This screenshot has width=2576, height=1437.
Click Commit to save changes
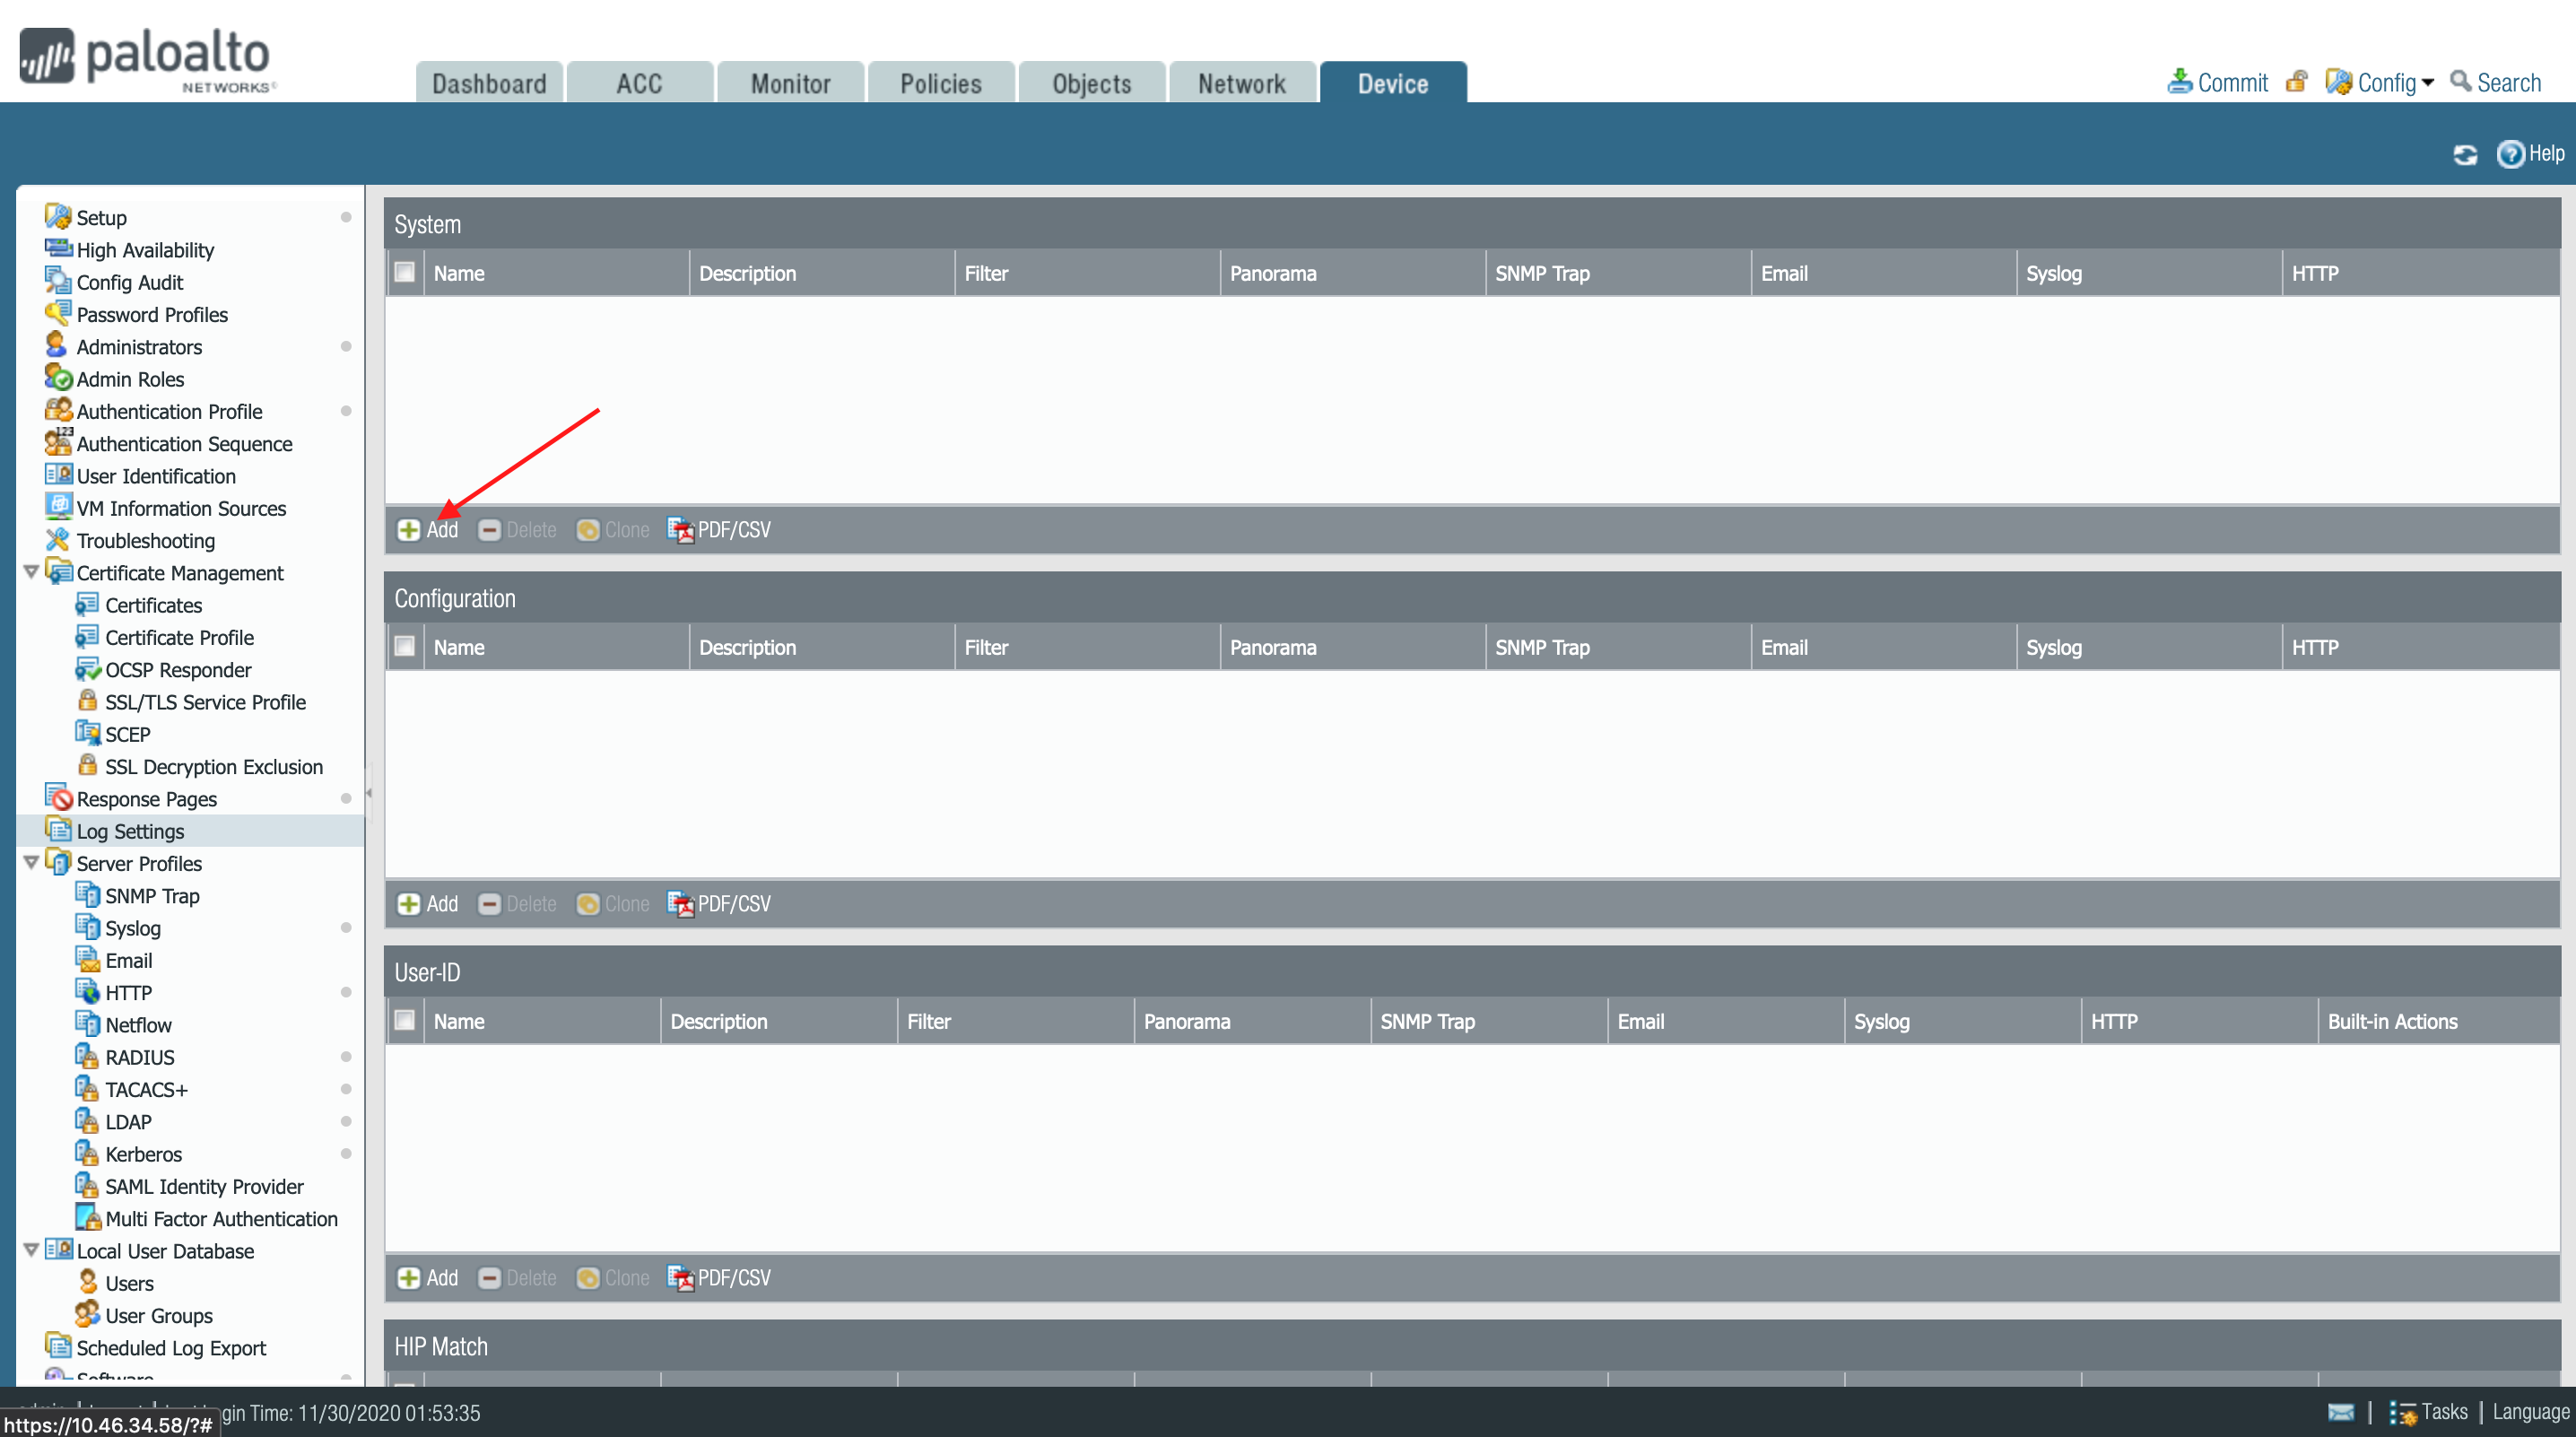click(2217, 82)
